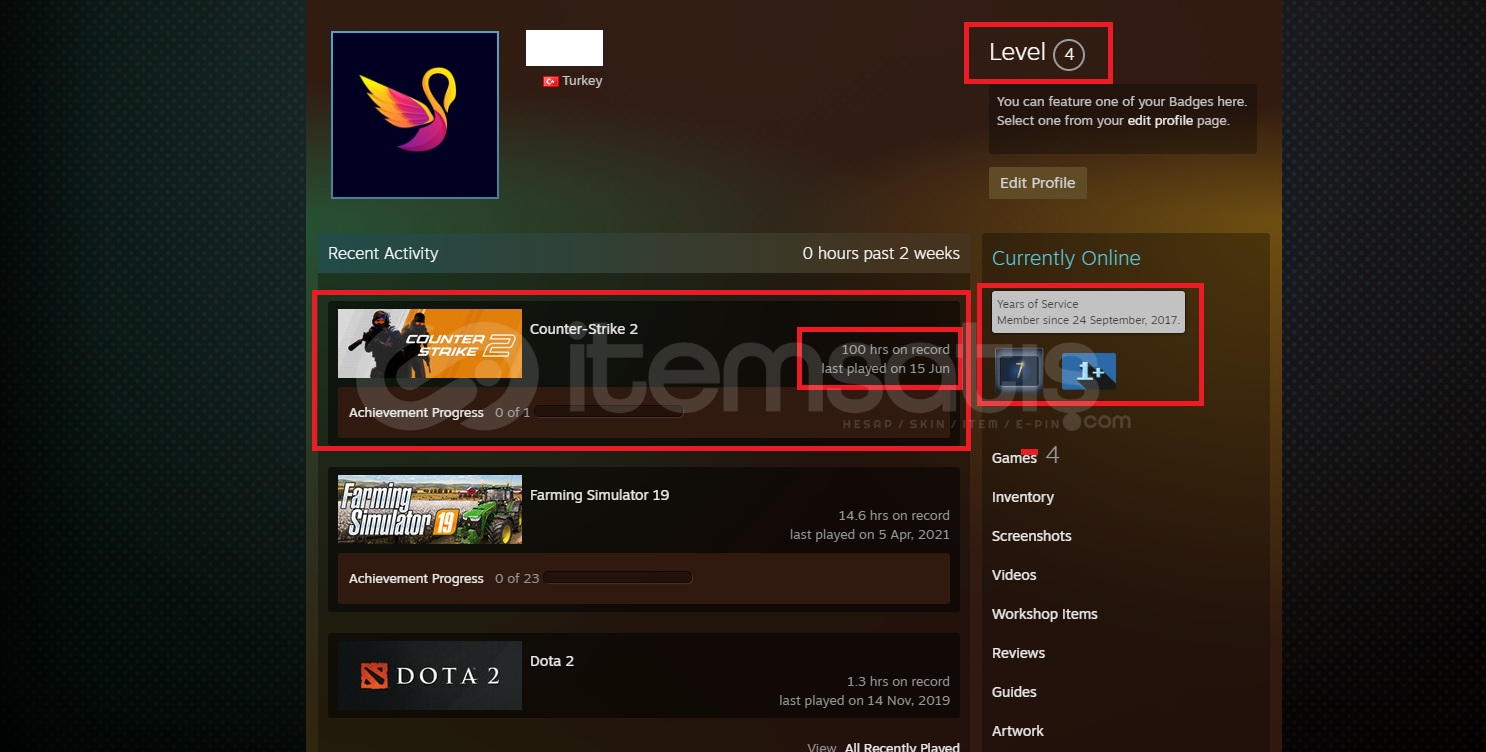Open the Farming Simulator 19 banner image
Image resolution: width=1486 pixels, height=752 pixels.
point(430,509)
